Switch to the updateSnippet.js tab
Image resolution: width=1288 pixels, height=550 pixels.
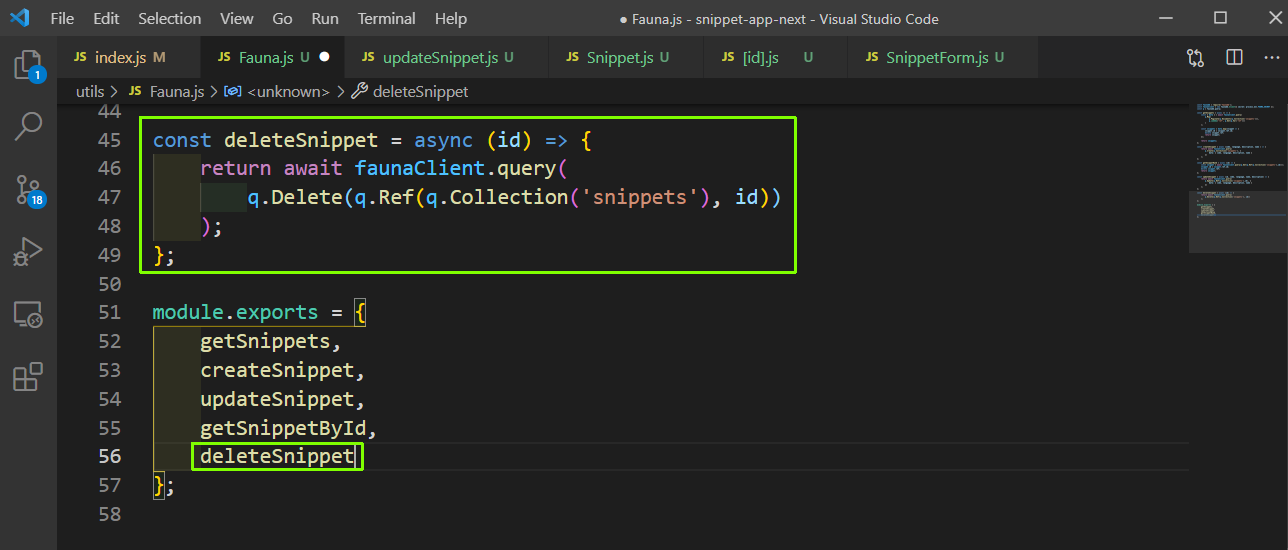tap(446, 58)
